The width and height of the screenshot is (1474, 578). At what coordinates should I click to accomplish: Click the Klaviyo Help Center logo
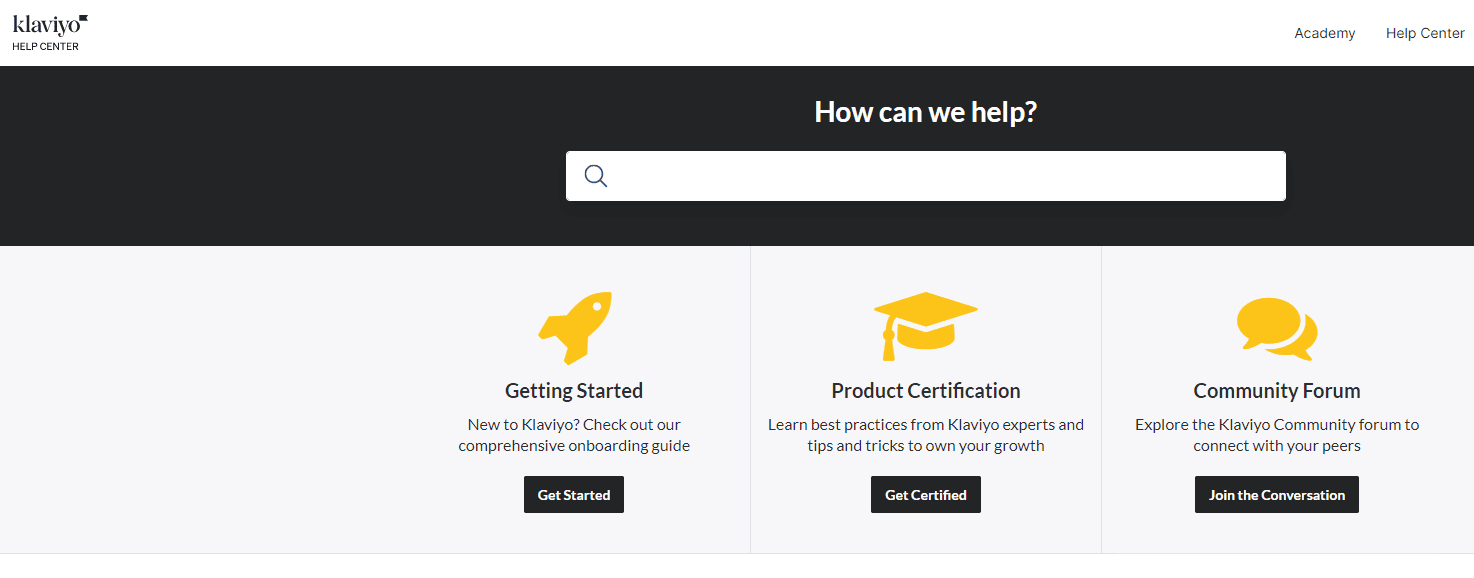(50, 32)
